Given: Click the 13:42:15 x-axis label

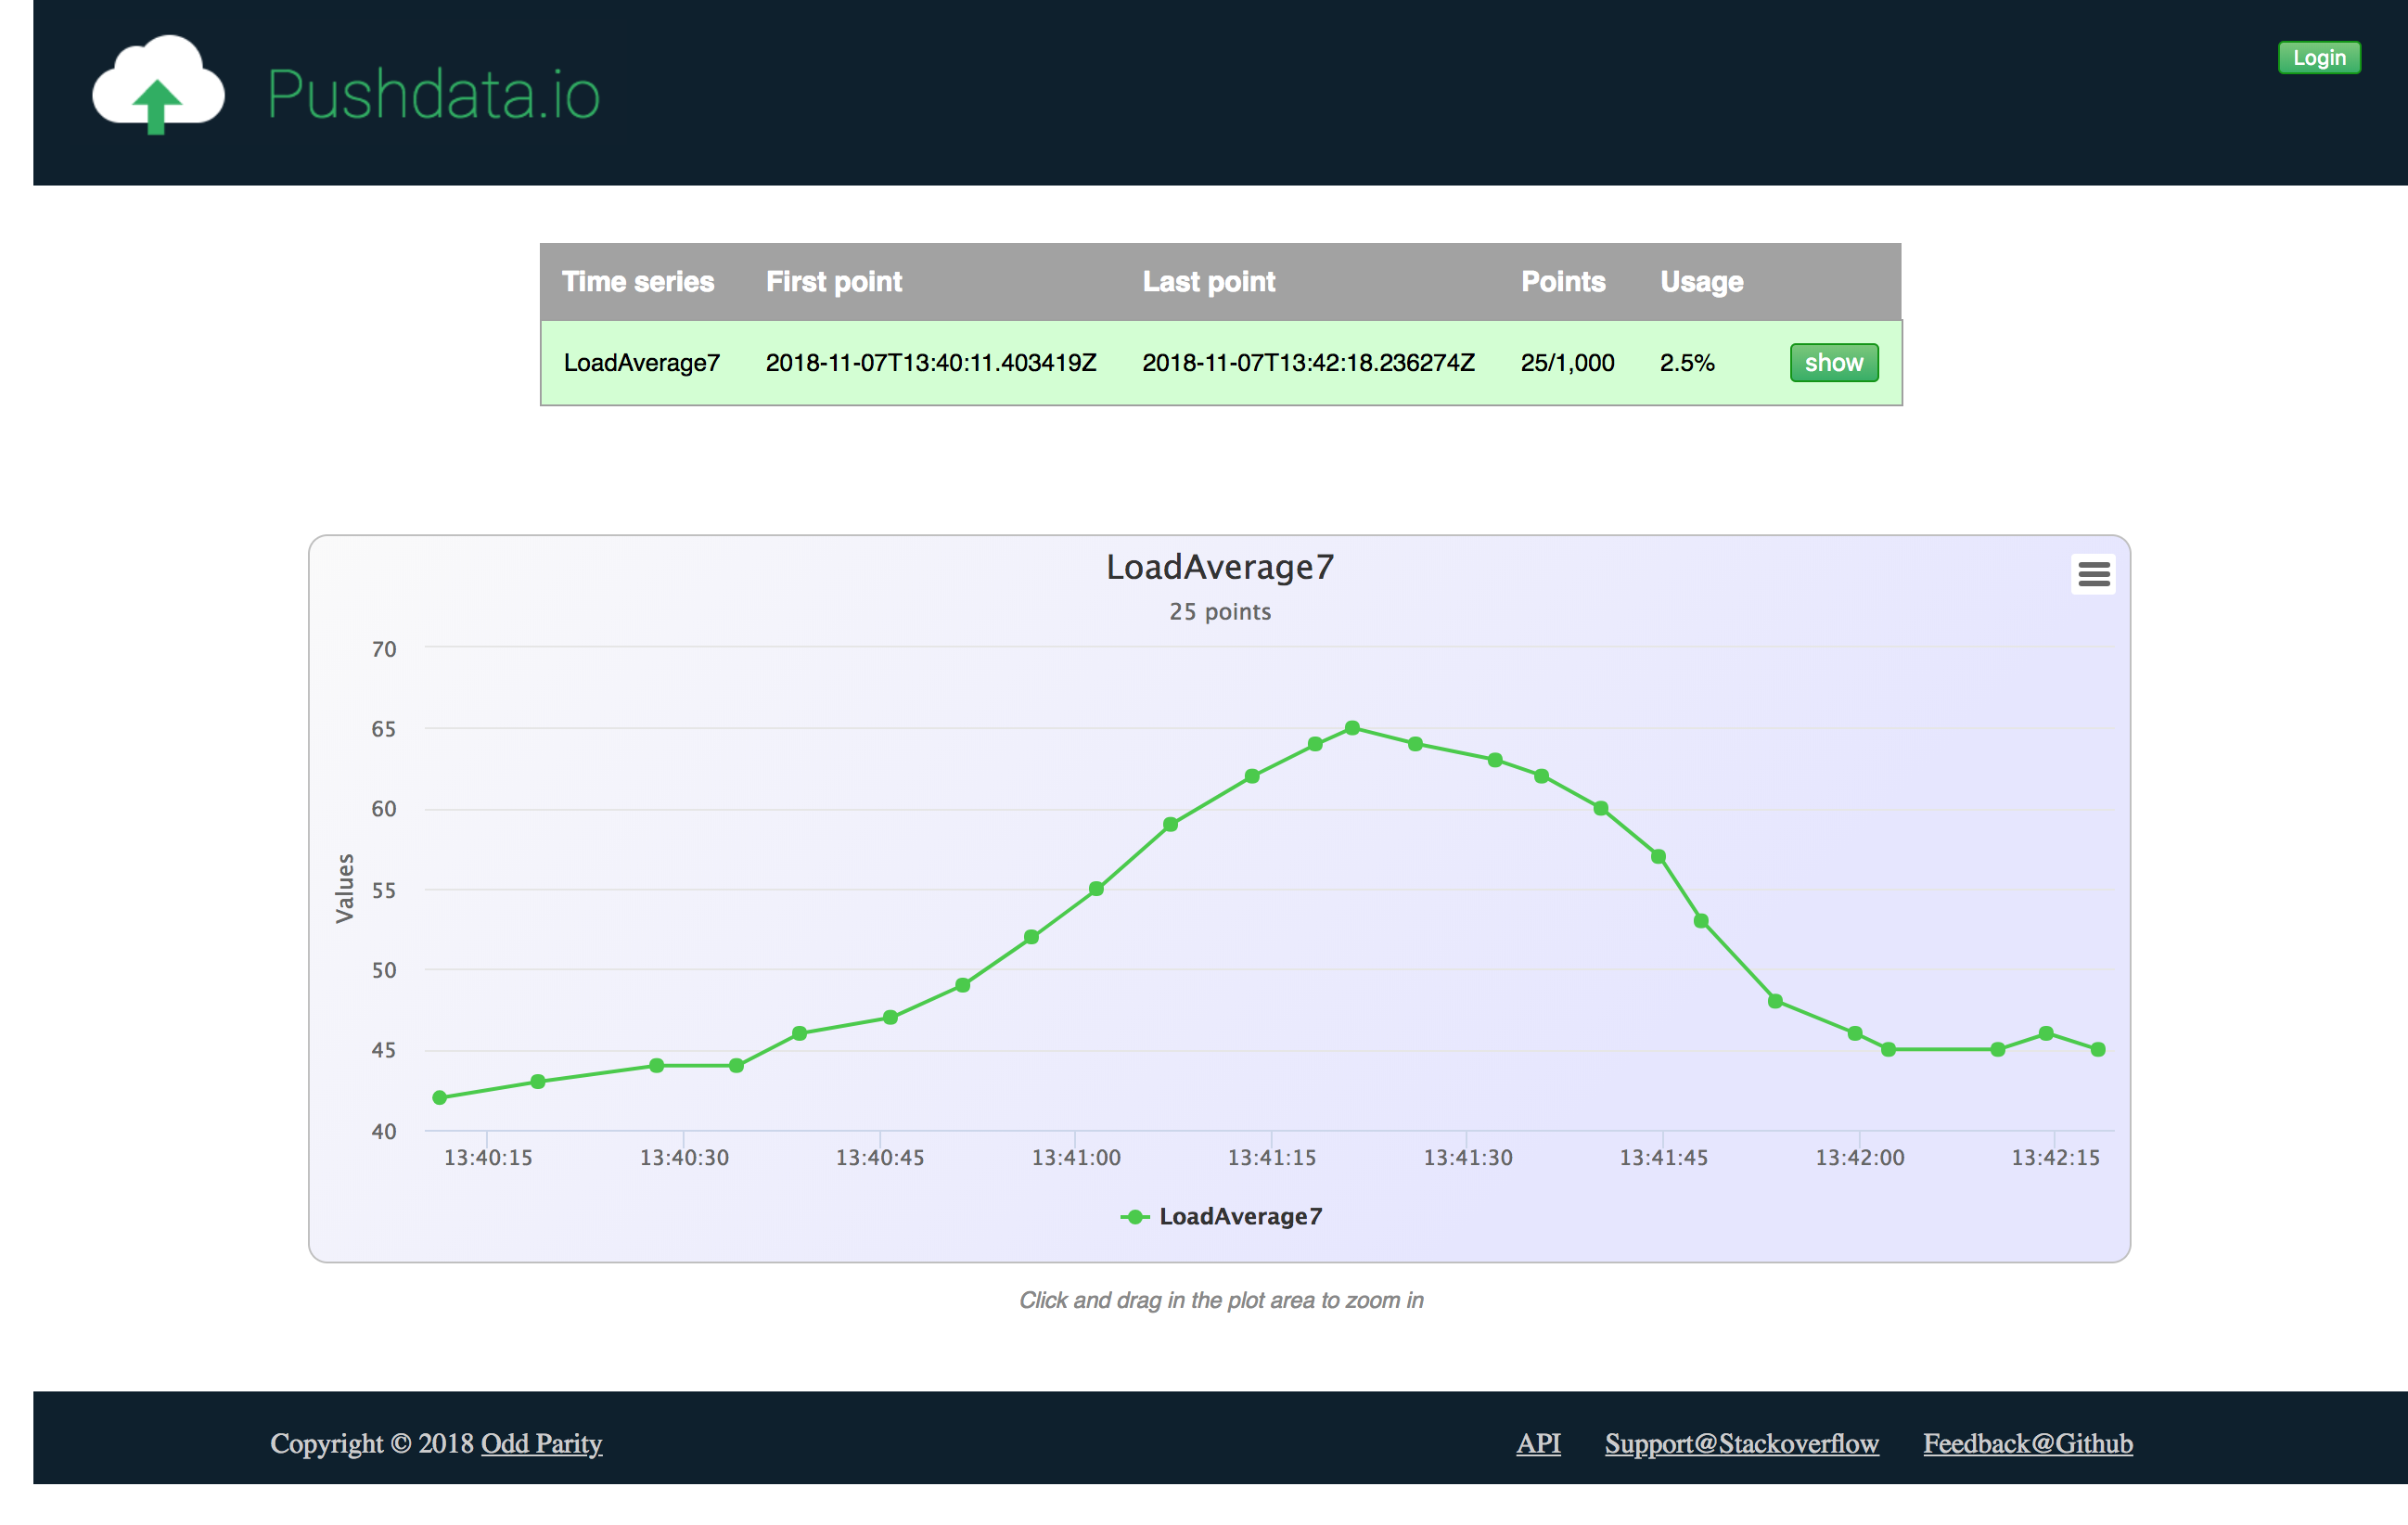Looking at the screenshot, I should 2055,1158.
